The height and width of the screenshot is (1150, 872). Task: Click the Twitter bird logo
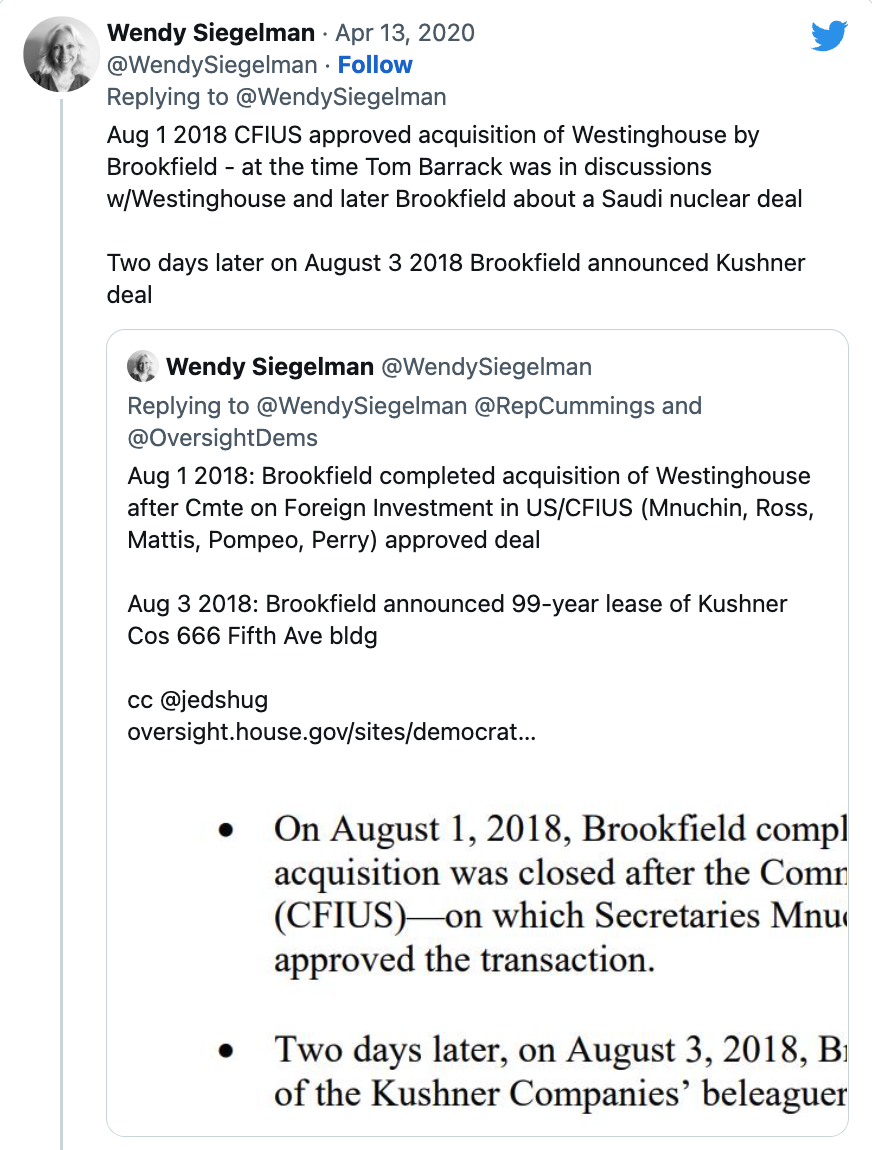point(829,36)
